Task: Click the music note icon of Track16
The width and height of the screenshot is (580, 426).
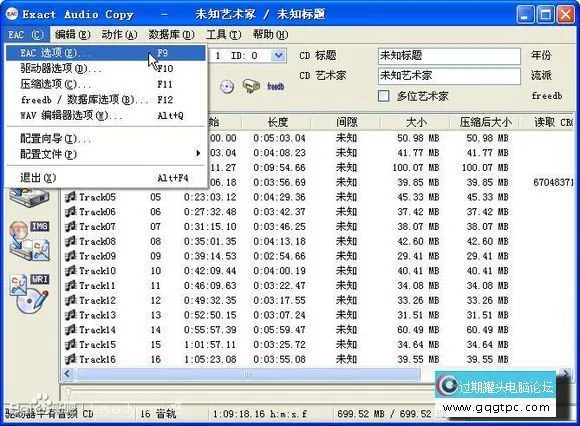Action: 70,359
